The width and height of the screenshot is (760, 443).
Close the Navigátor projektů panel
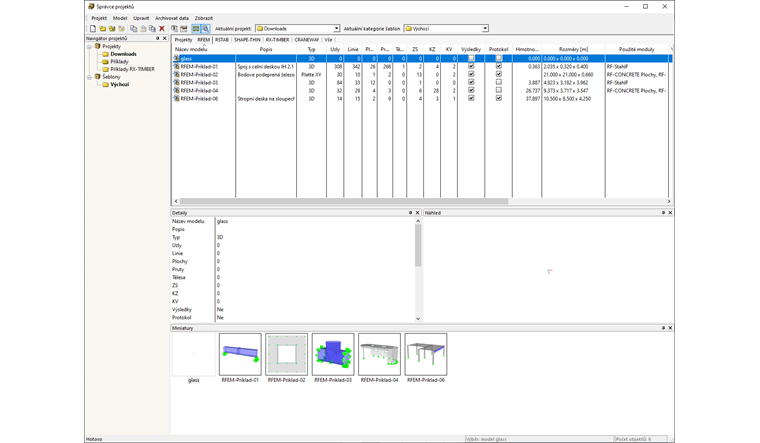[165, 38]
